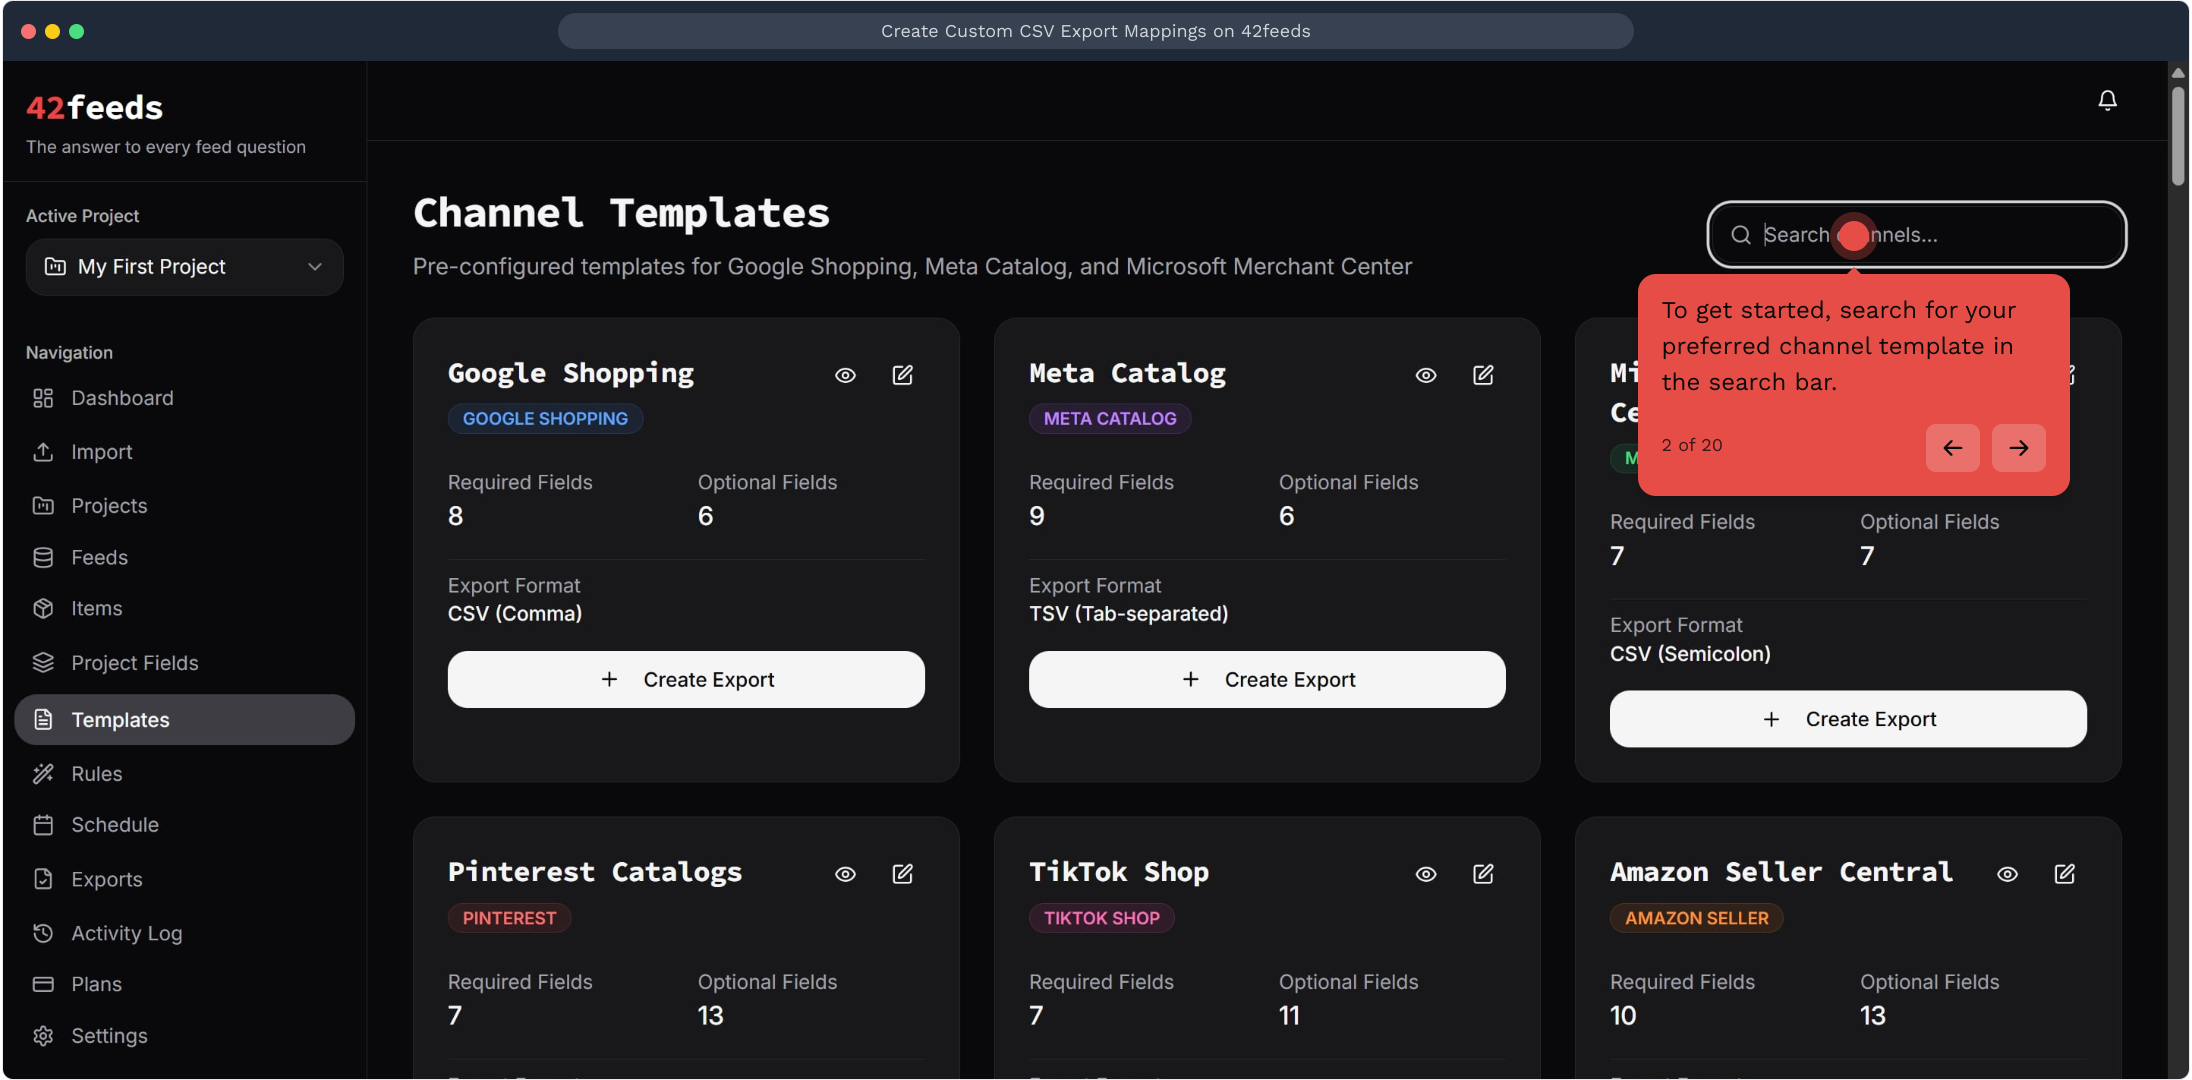View Amazon Seller Central eye icon
This screenshot has width=2192, height=1080.
click(2007, 874)
